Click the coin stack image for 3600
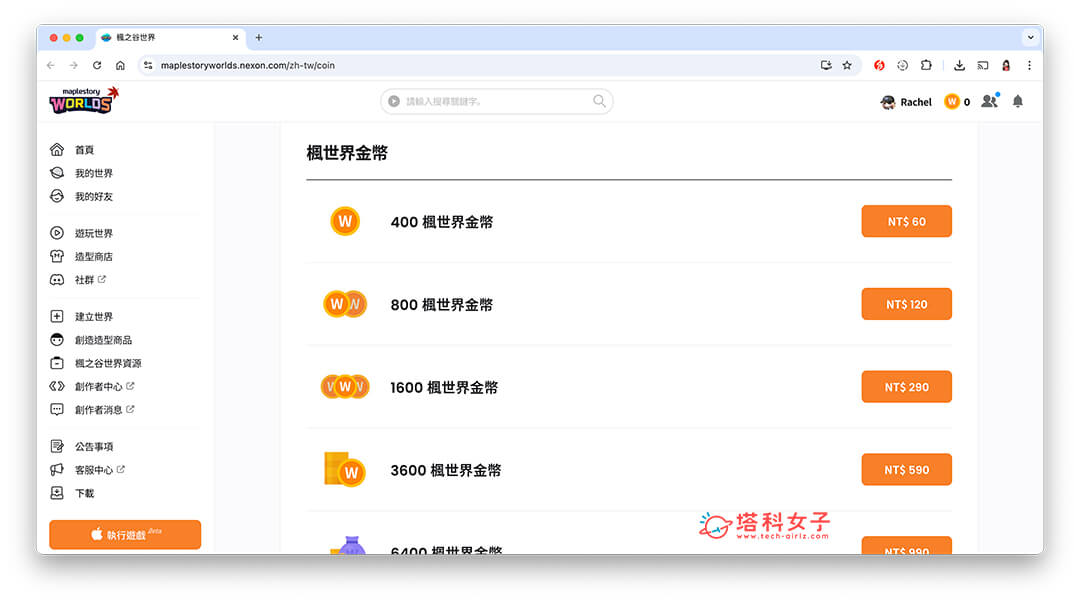Viewport: 1080px width, 602px height. [344, 469]
